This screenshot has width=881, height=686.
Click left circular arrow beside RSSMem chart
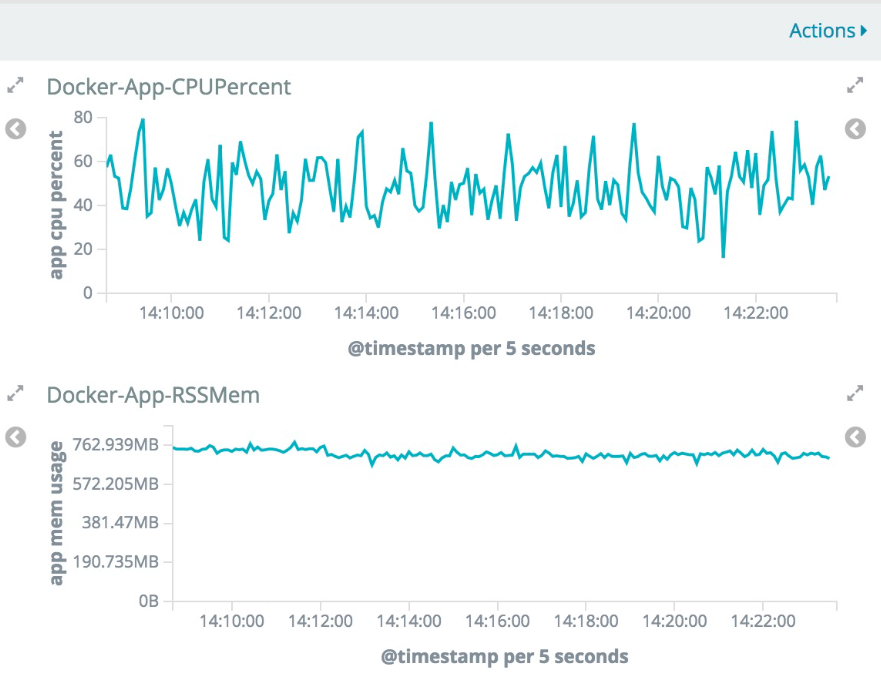tap(15, 437)
